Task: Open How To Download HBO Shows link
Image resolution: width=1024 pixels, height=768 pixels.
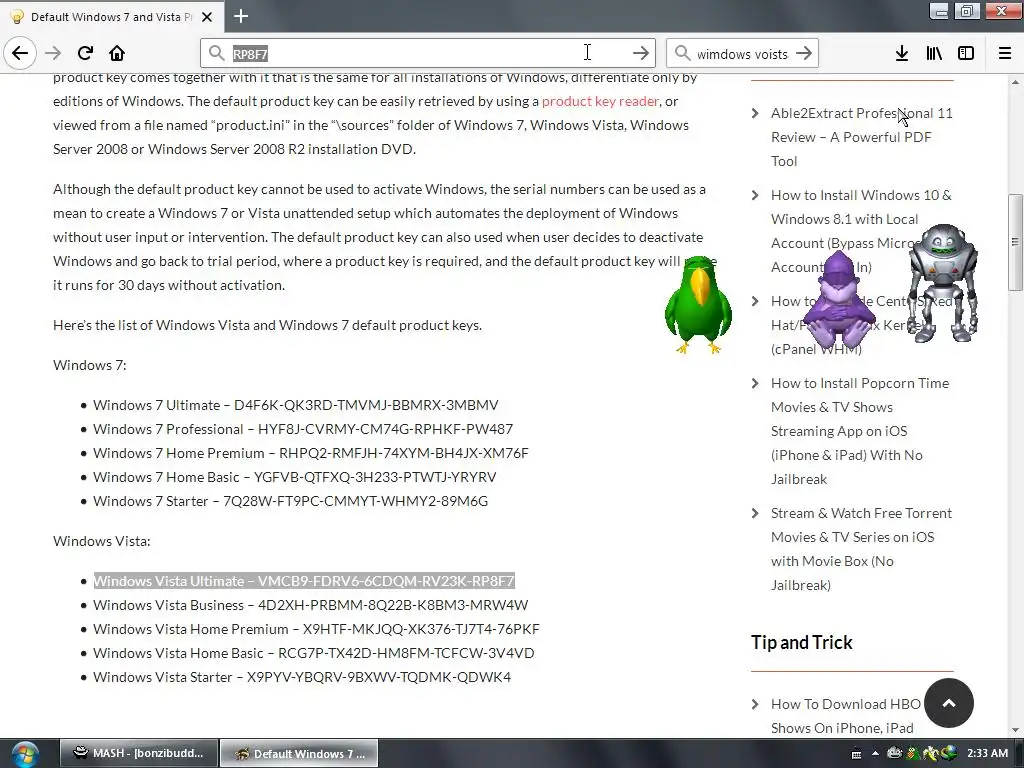Action: [846, 716]
